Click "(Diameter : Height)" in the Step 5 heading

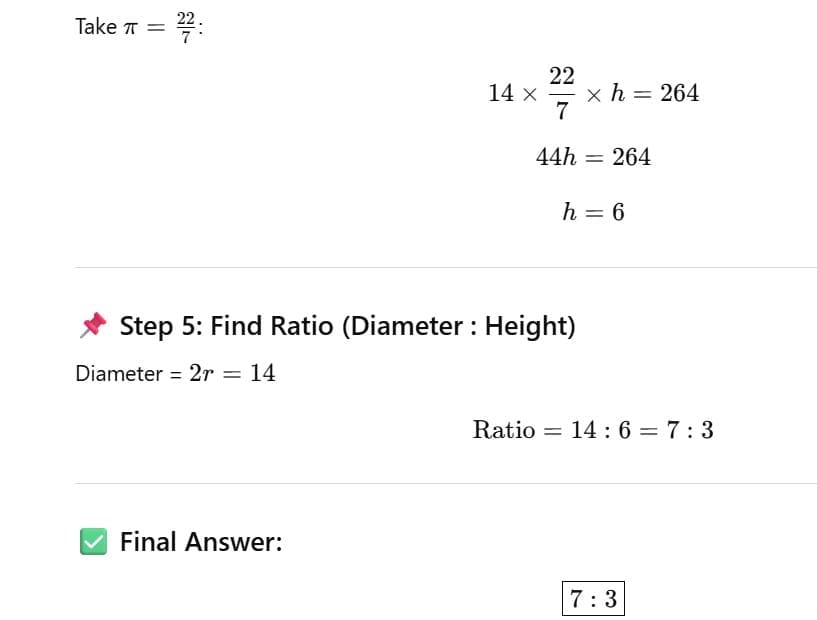coord(459,326)
